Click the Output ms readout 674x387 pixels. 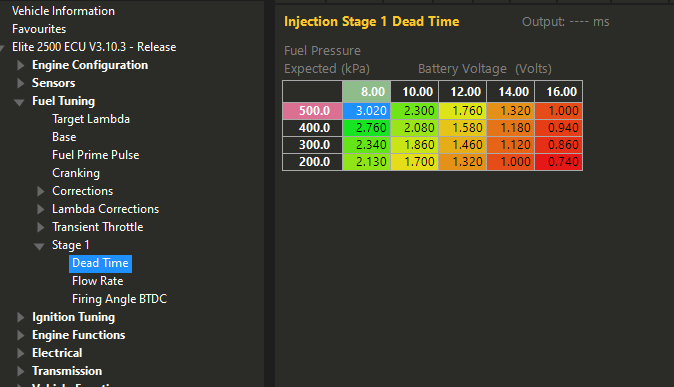point(565,22)
